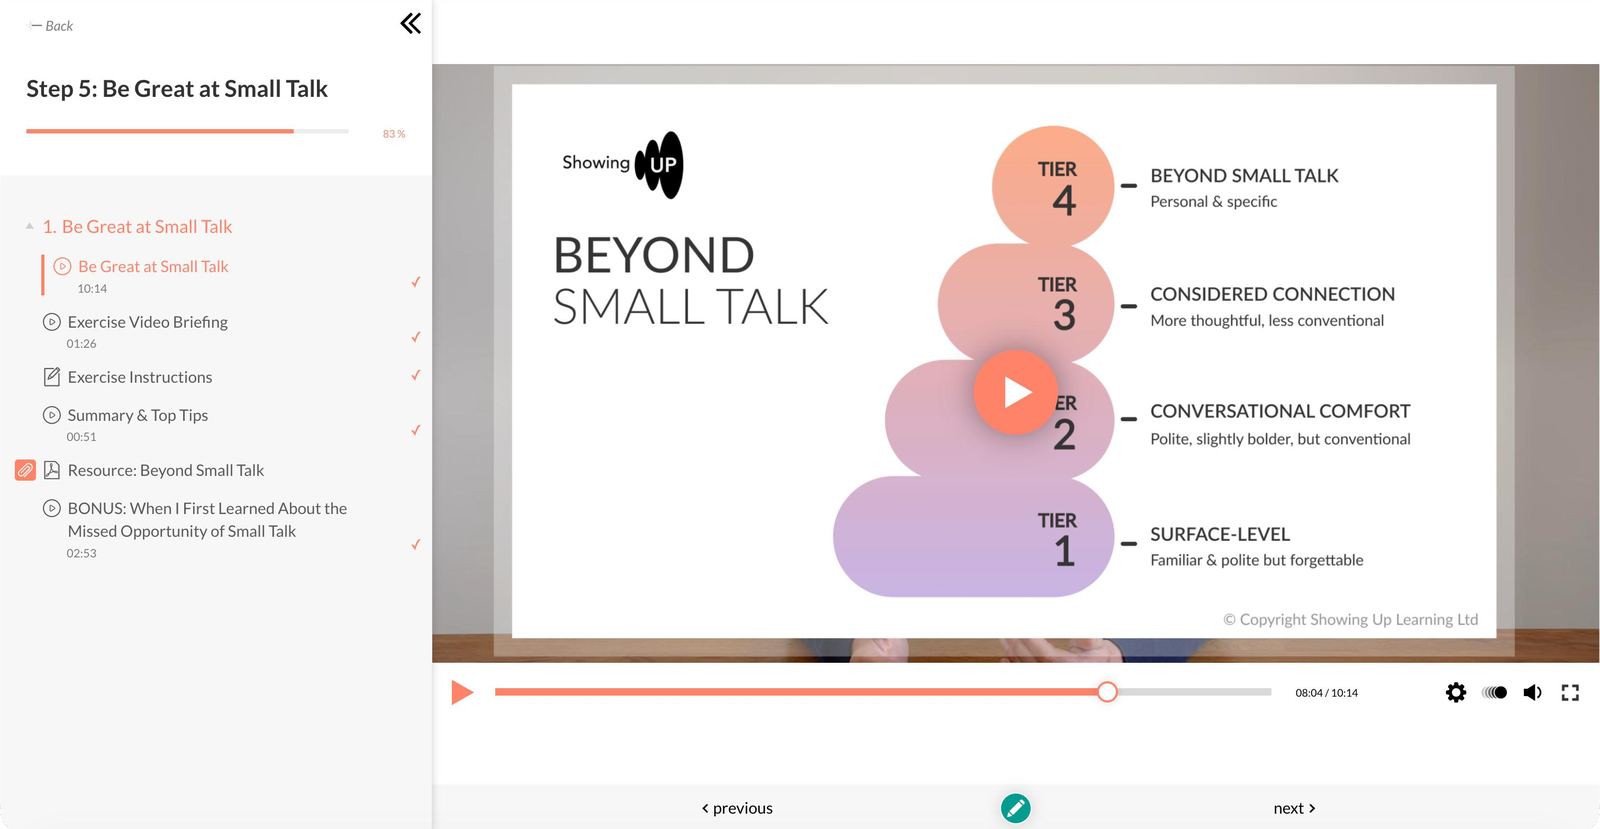Go back using the Back link

point(52,26)
